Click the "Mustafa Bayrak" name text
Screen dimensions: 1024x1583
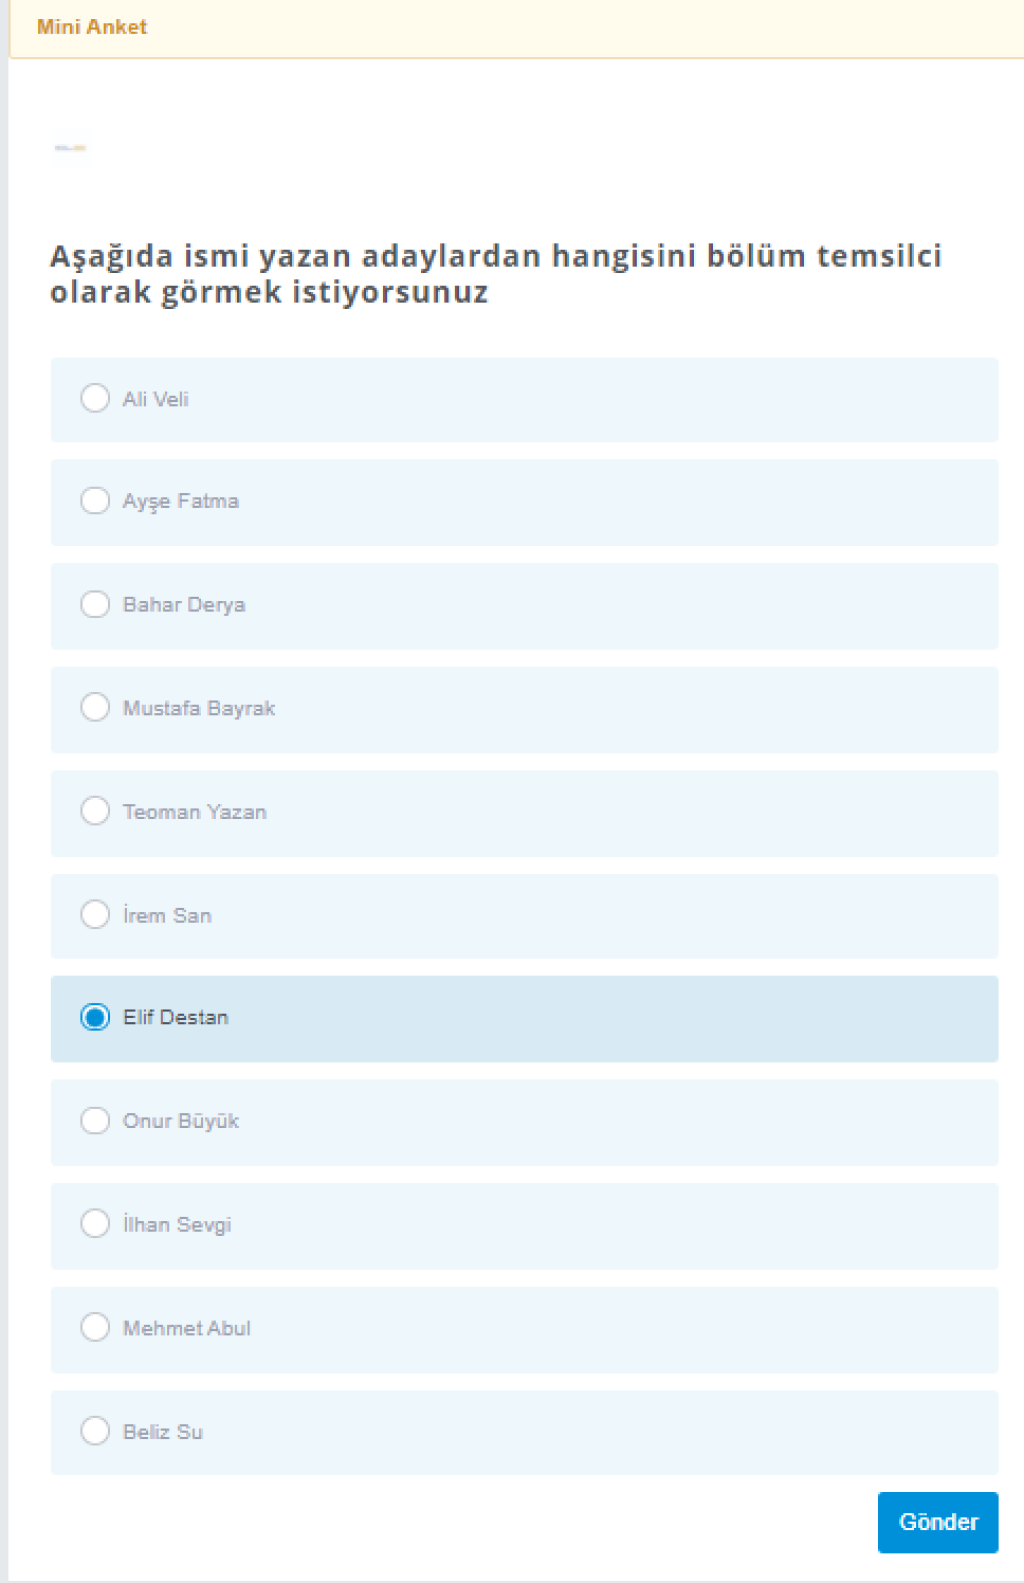pyautogui.click(x=199, y=708)
